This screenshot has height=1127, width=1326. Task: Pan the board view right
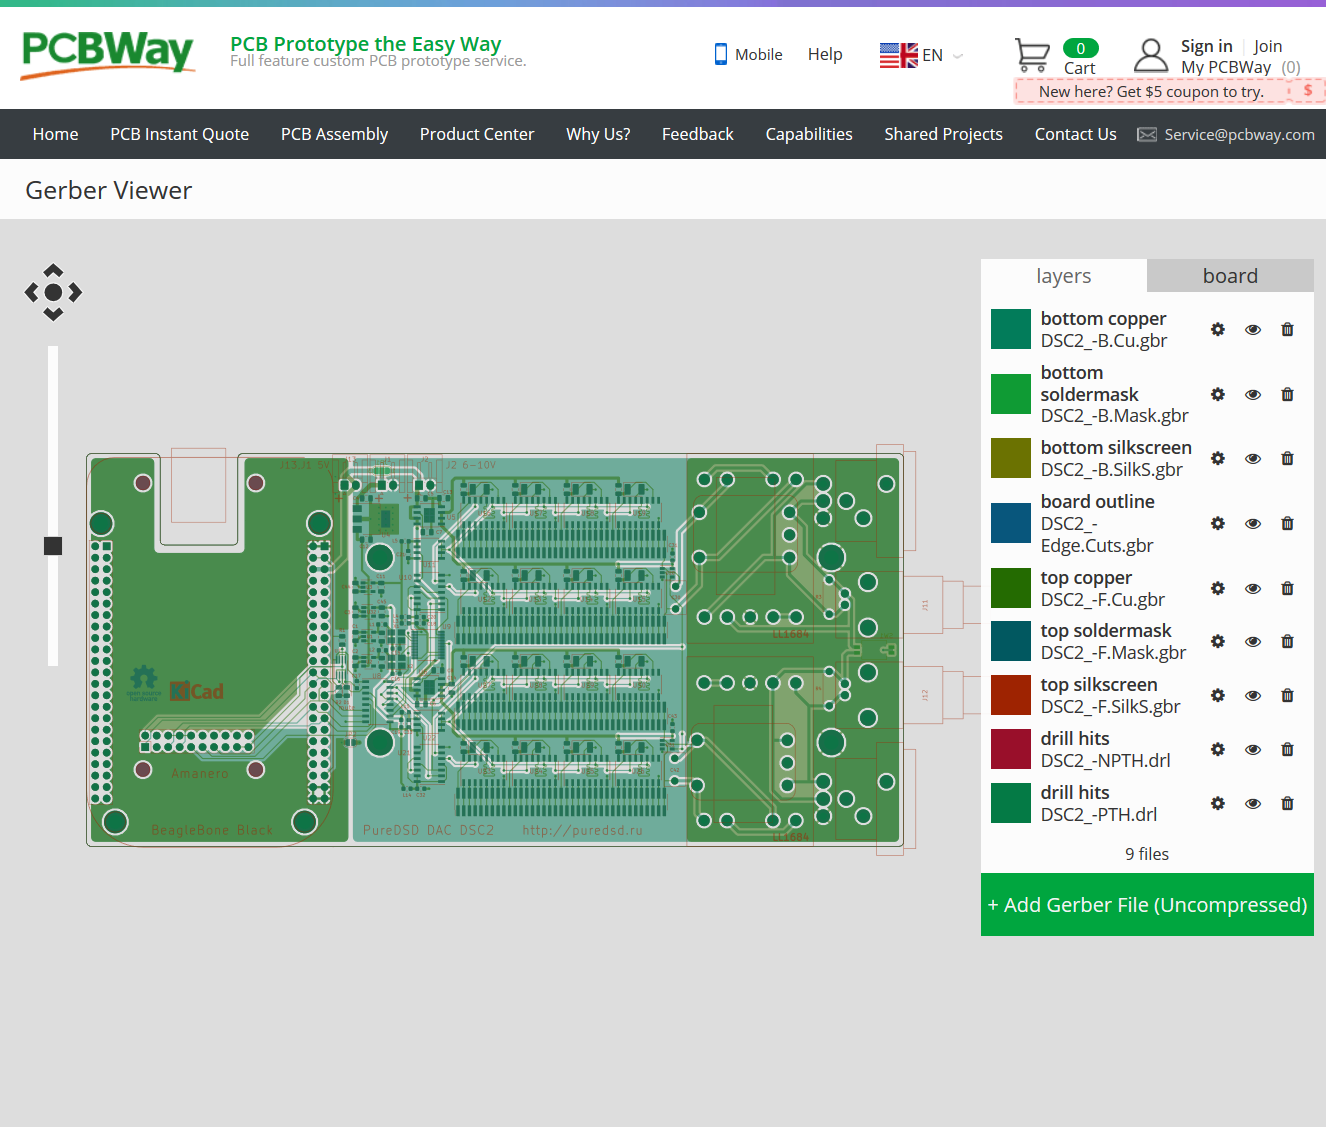pos(76,292)
